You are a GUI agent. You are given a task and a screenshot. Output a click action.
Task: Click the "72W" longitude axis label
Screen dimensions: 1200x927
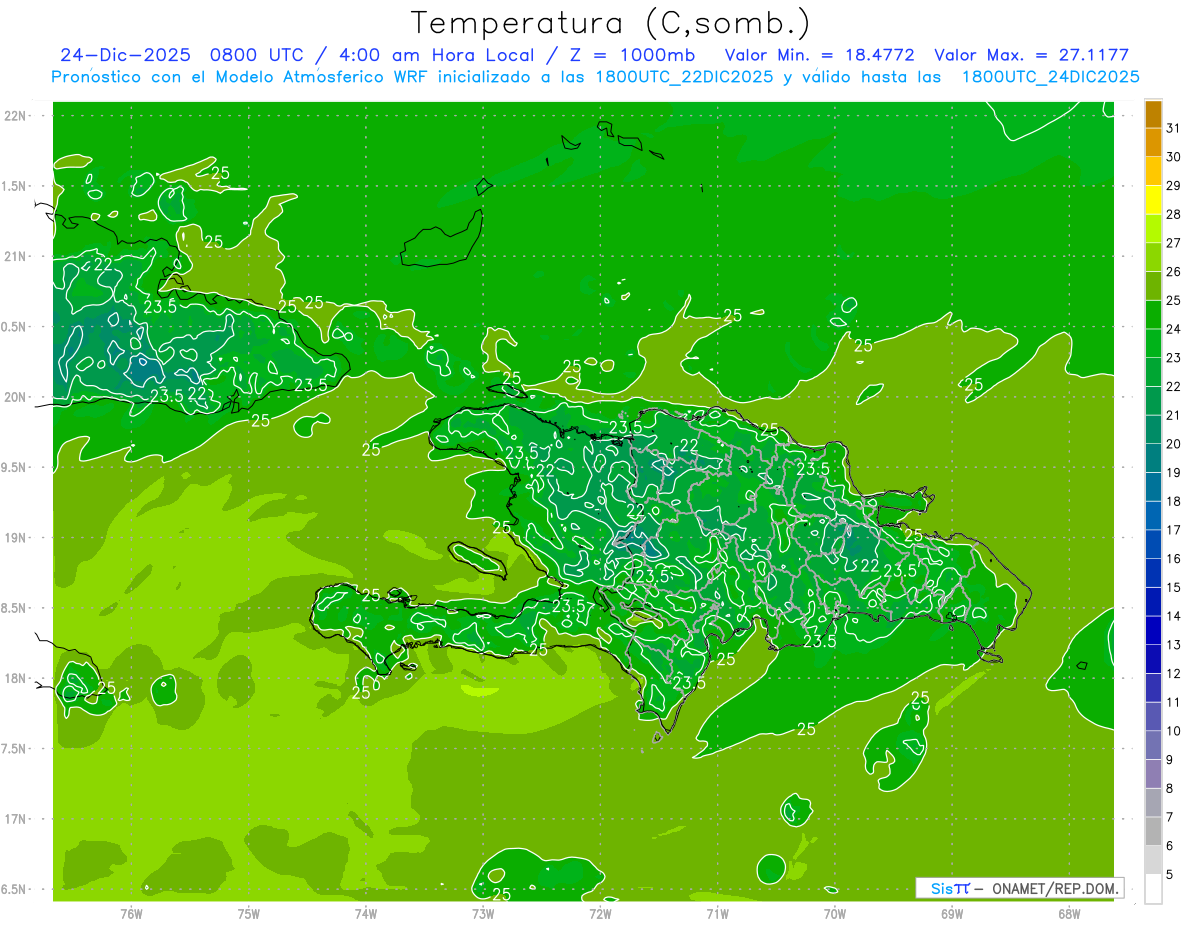point(600,913)
